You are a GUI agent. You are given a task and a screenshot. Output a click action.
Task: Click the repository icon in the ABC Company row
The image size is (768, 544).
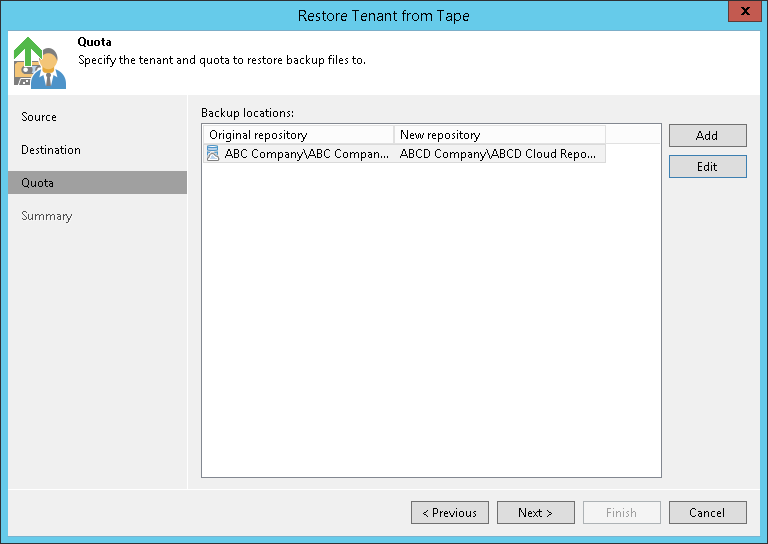[x=212, y=154]
